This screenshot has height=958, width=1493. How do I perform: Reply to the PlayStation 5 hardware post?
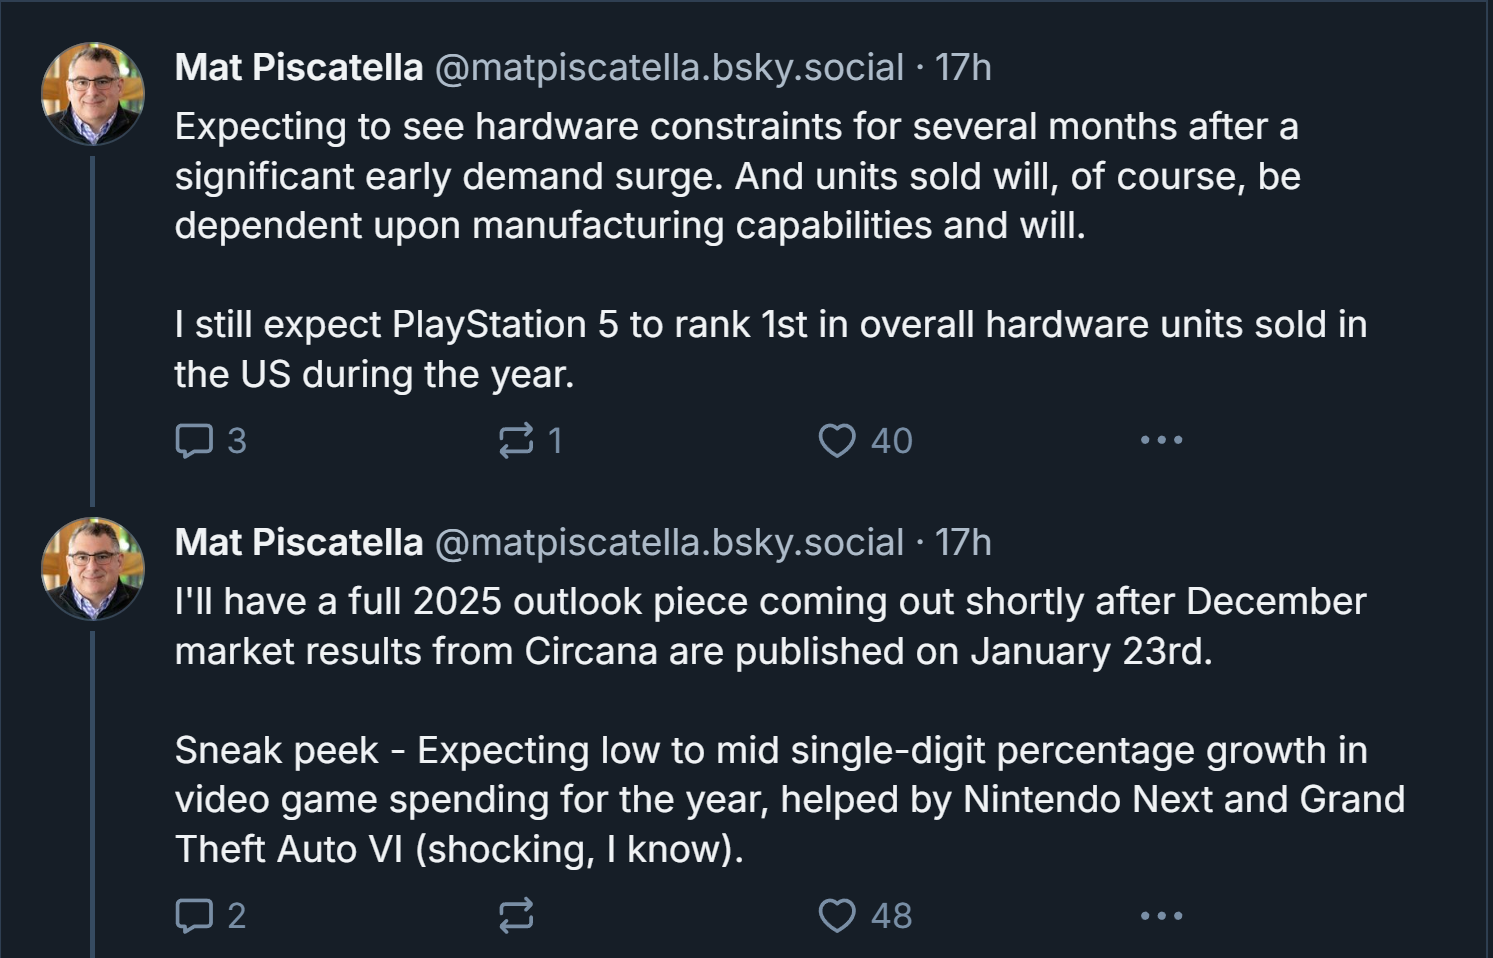[x=195, y=440]
